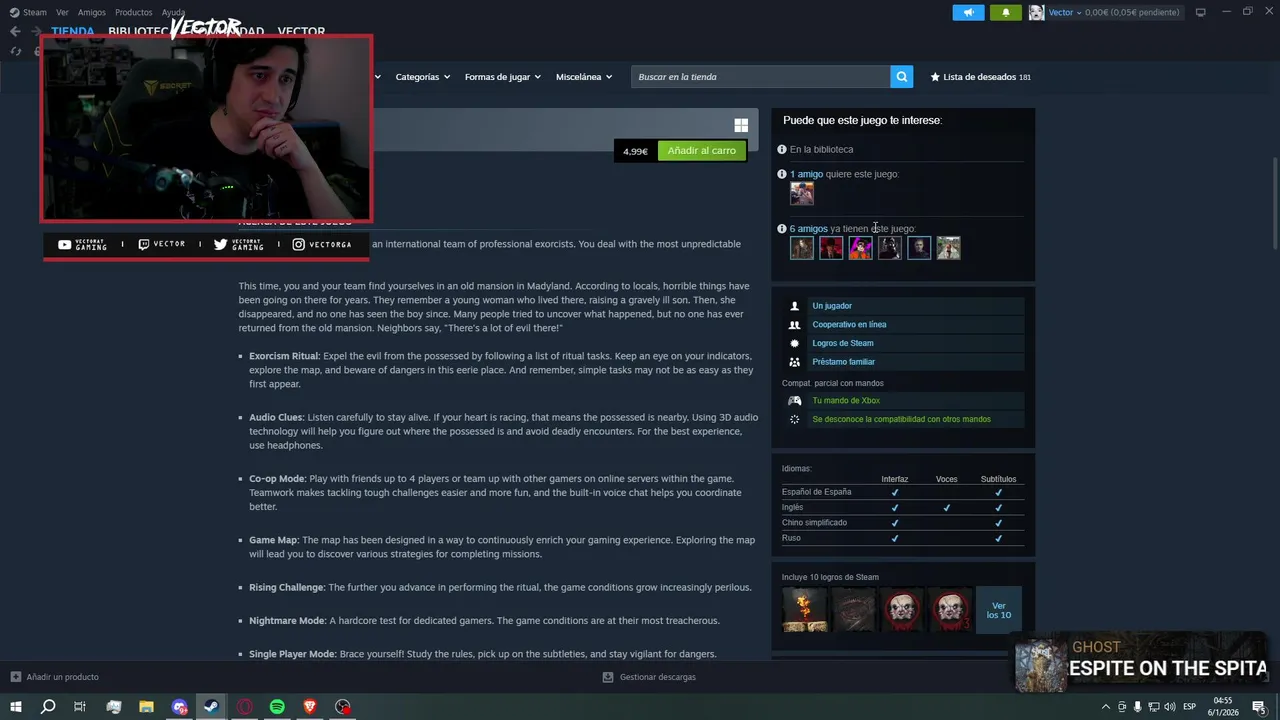This screenshot has height=720, width=1280.
Task: Click the Español de España language row
Action: [902, 492]
